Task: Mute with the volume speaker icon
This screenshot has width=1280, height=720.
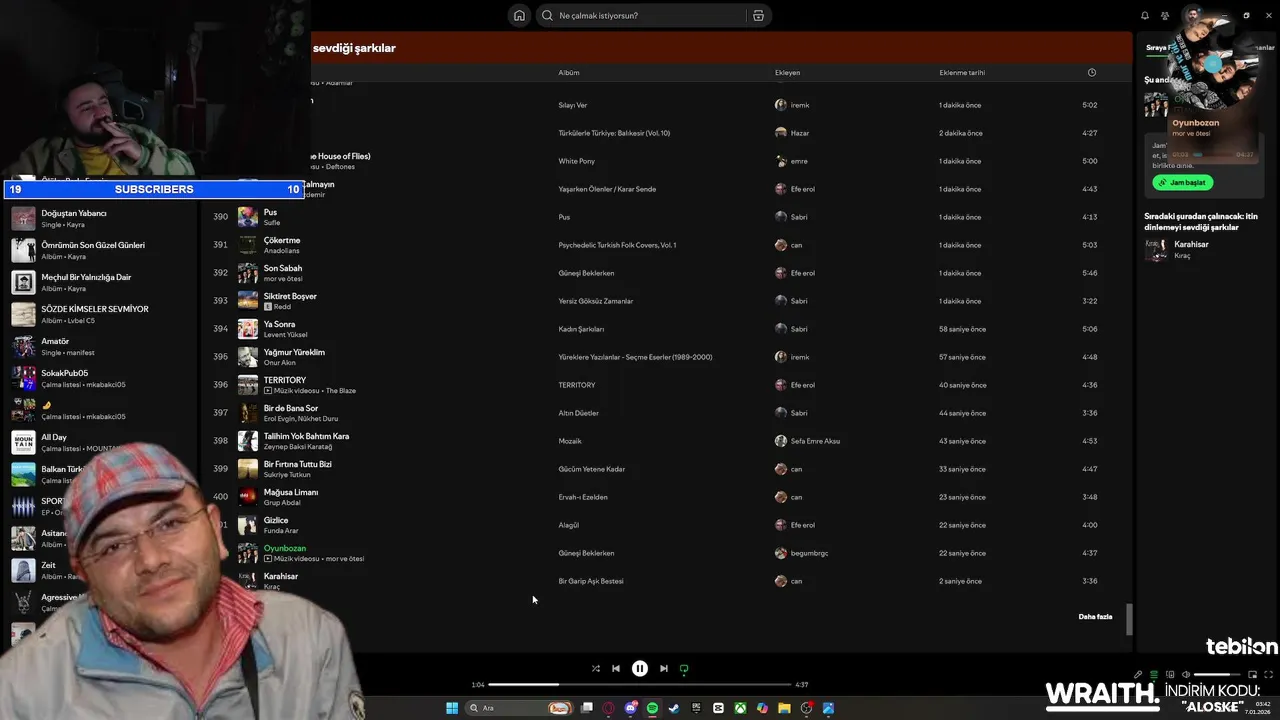Action: tap(1186, 675)
